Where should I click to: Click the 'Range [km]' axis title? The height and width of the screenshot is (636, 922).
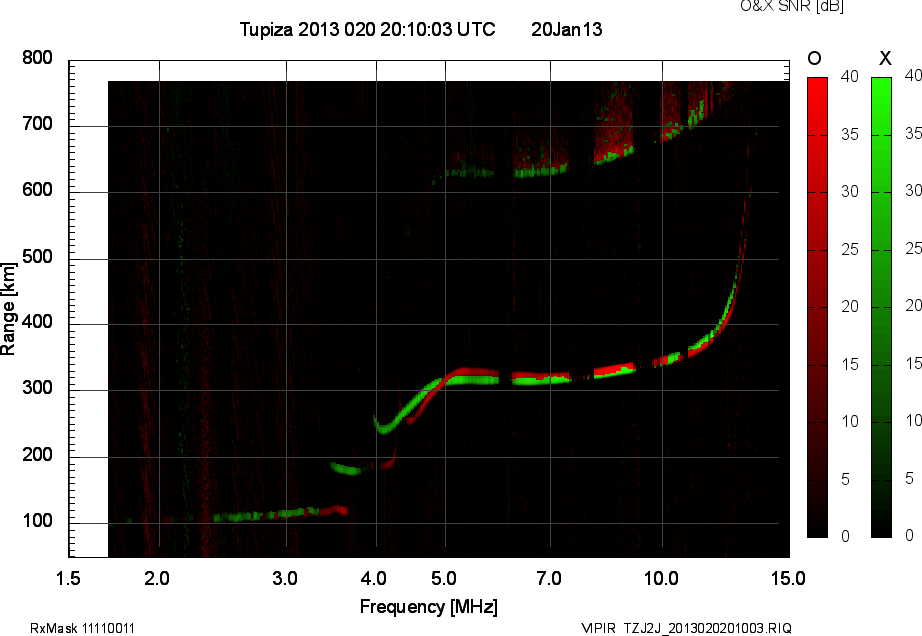[8, 309]
